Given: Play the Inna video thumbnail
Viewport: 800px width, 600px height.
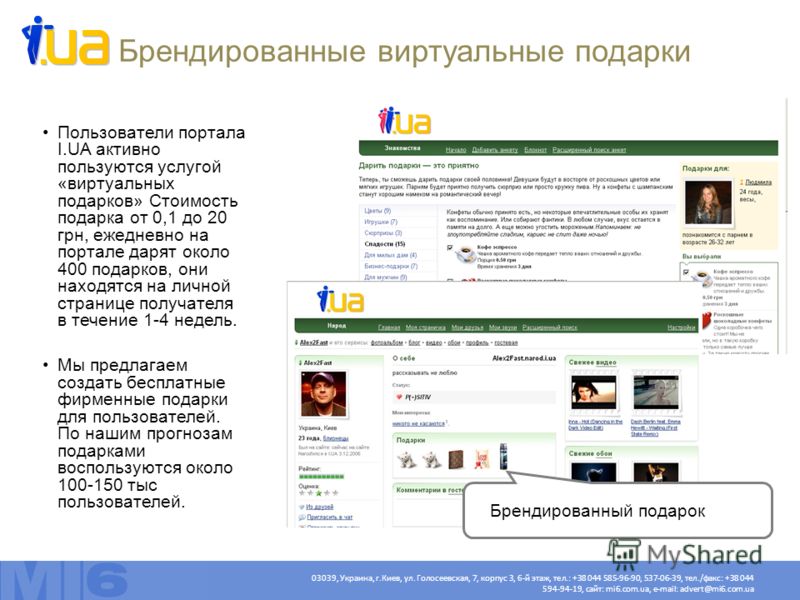Looking at the screenshot, I should tap(594, 392).
